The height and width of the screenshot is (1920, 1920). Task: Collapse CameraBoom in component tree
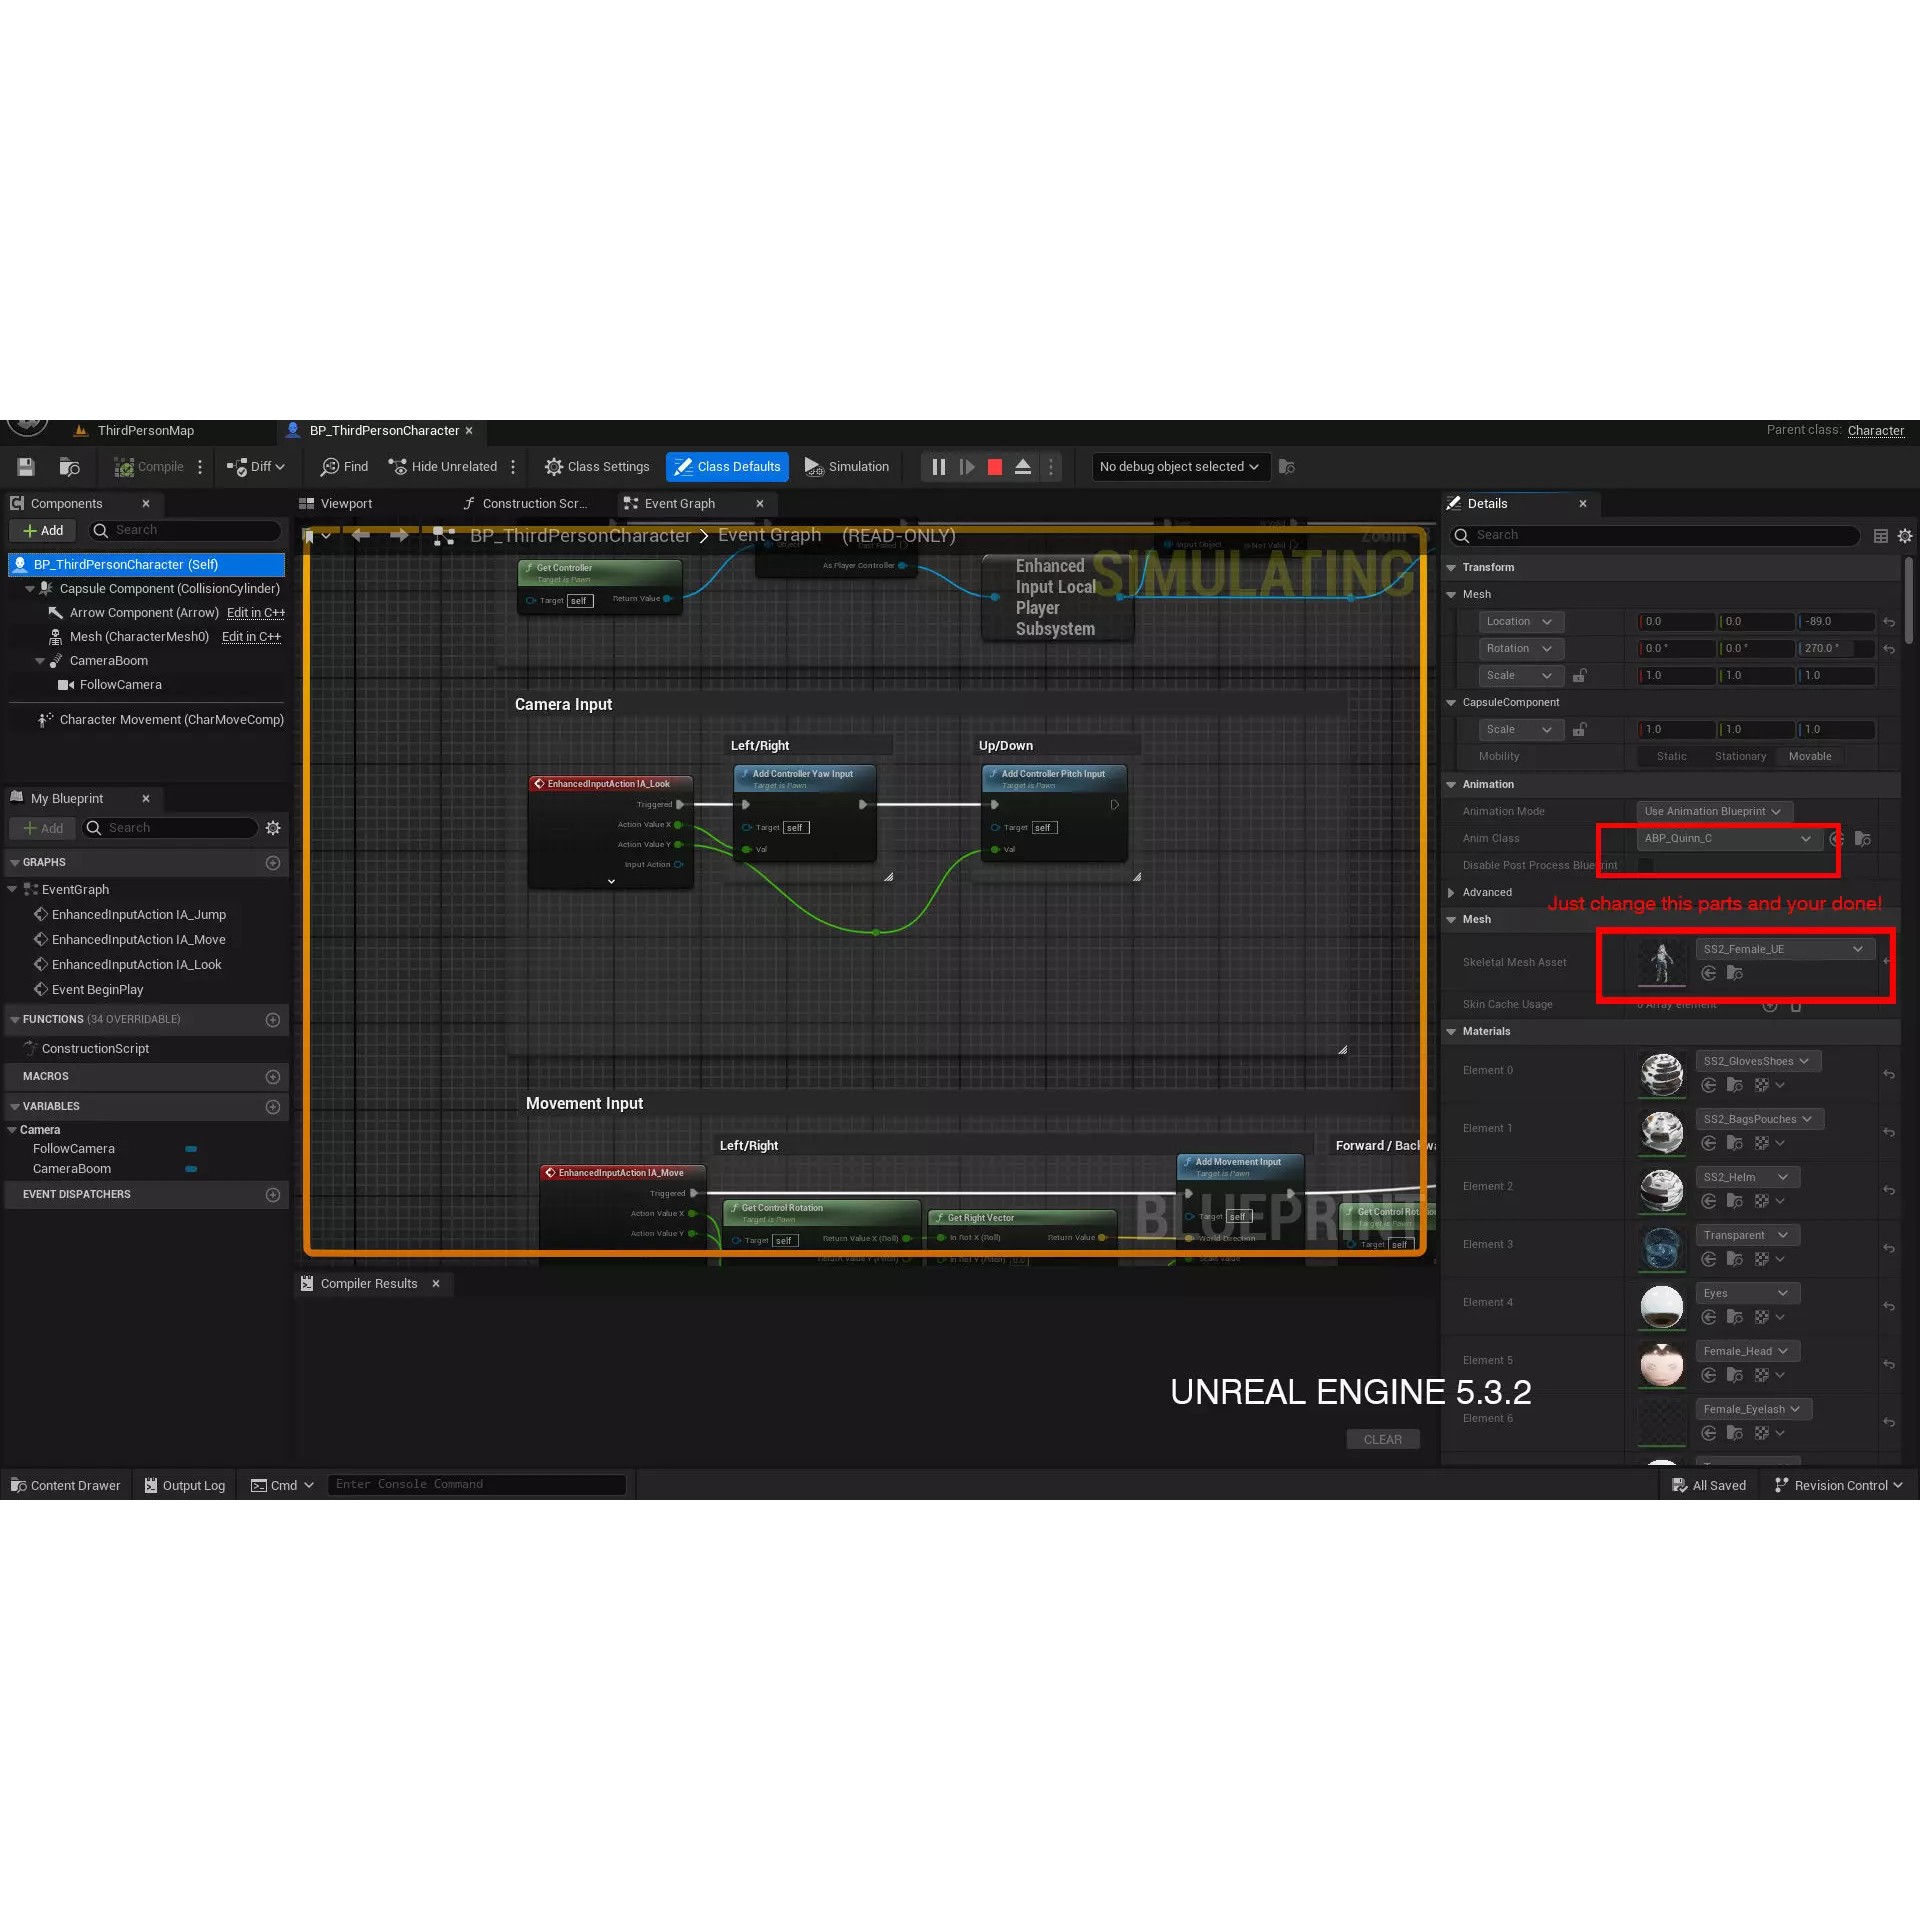[40, 661]
